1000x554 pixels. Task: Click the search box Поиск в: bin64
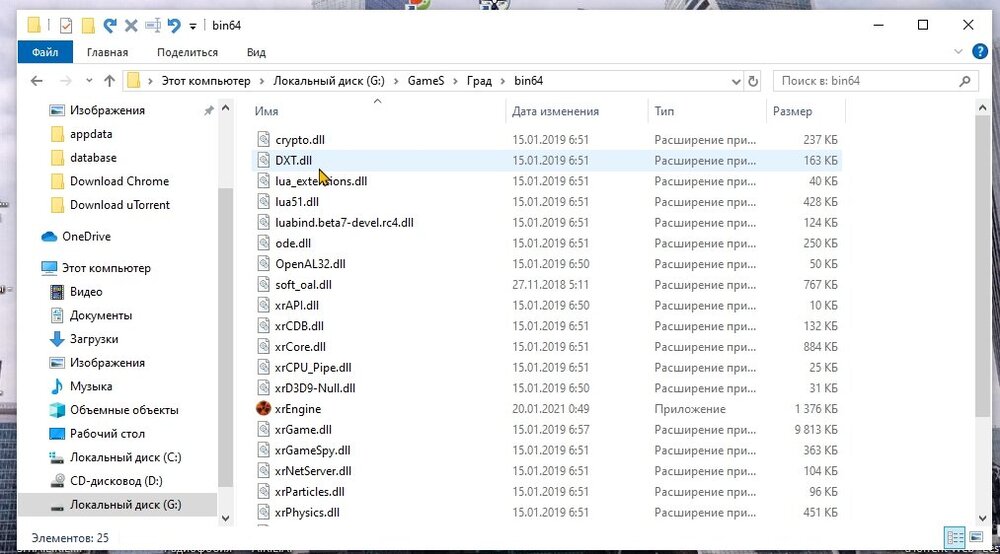(x=876, y=81)
